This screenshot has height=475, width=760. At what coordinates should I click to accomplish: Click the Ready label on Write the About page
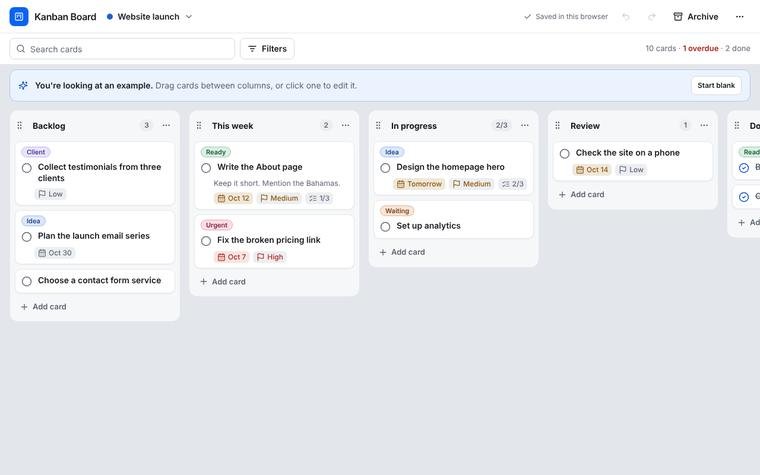[216, 152]
